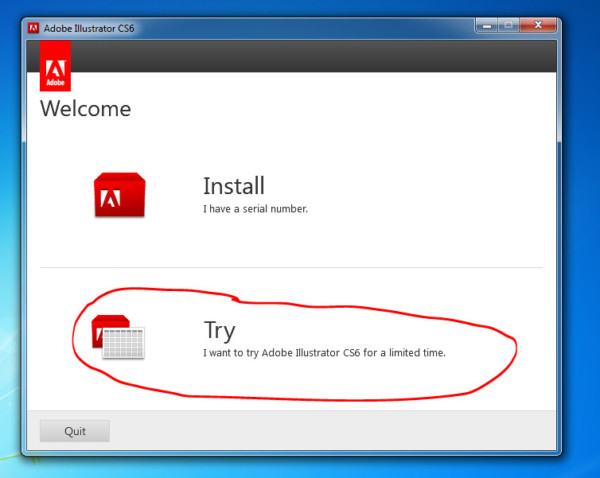
Task: Choose the Install heading option
Action: tap(234, 186)
